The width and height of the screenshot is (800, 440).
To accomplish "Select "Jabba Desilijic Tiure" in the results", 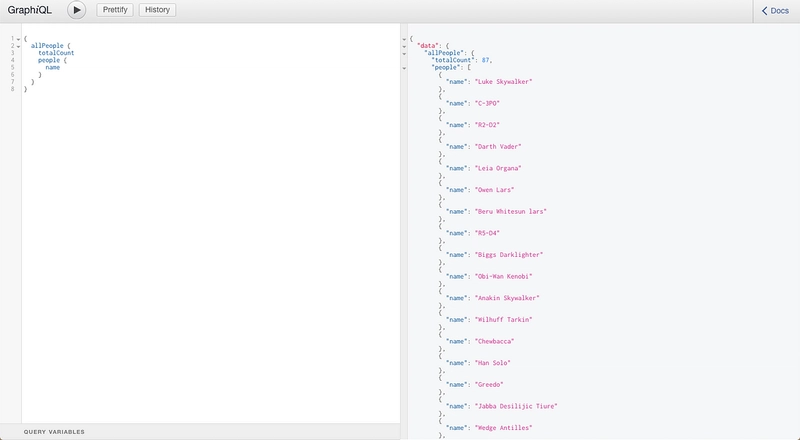I will click(x=516, y=406).
